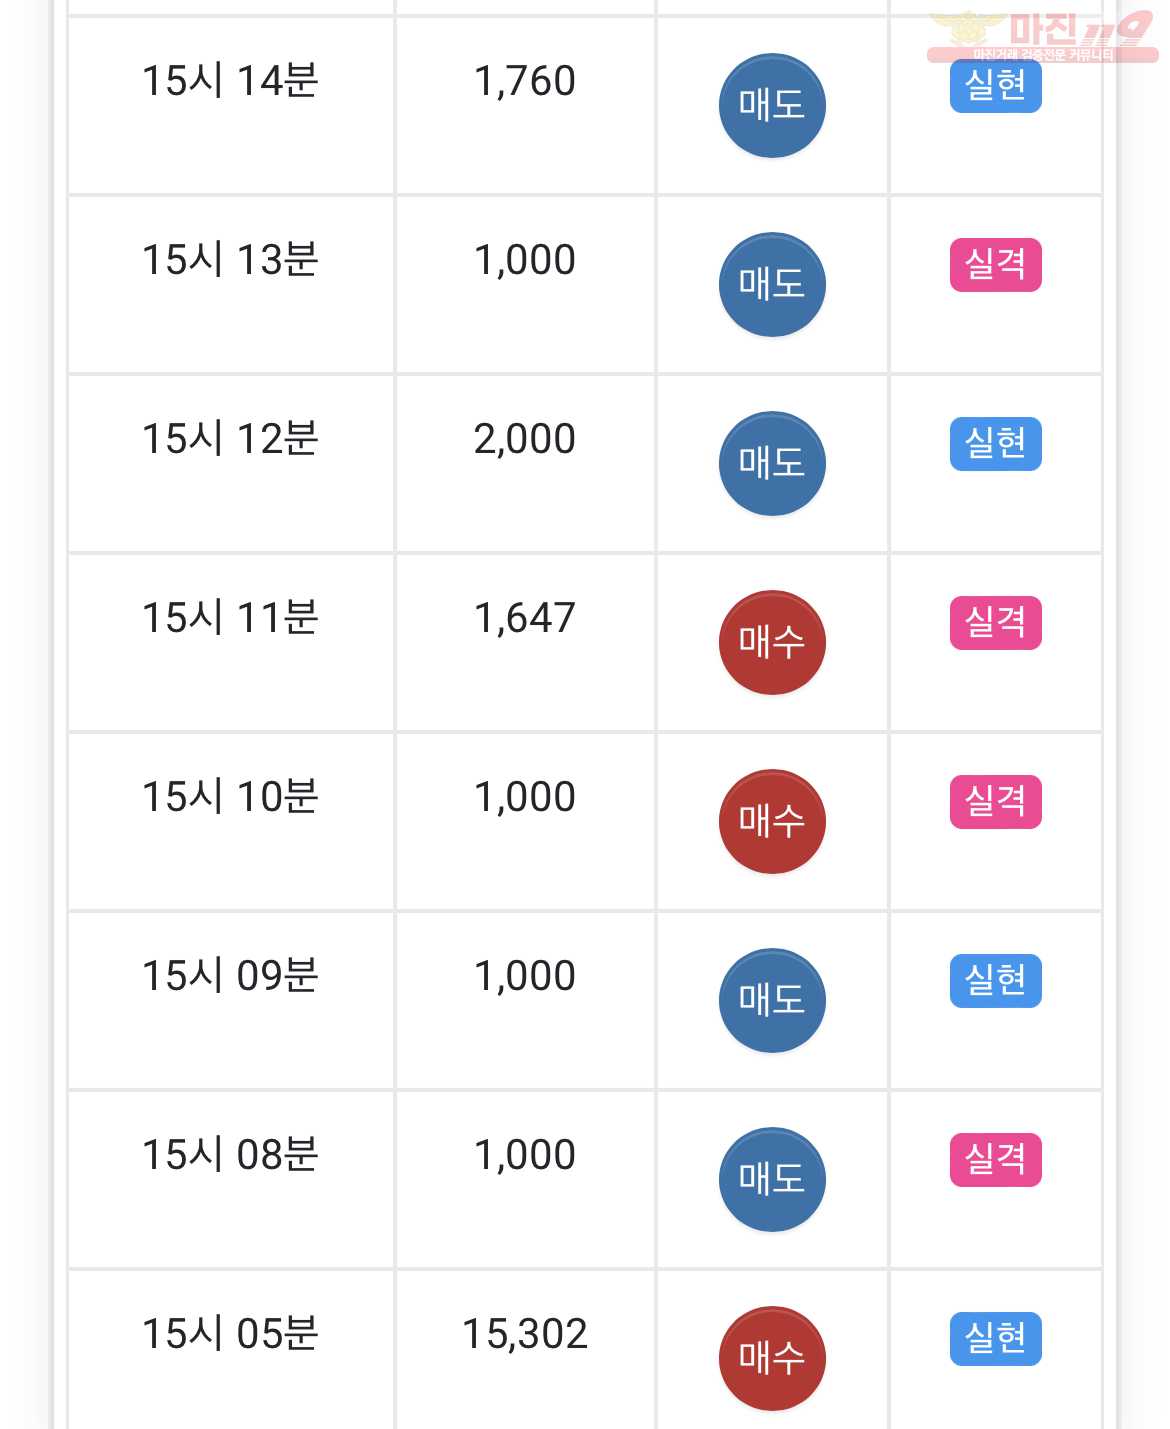Viewport: 1170px width, 1429px height.
Task: Tap the red 매수 circle at 15시 11분
Action: 772,642
